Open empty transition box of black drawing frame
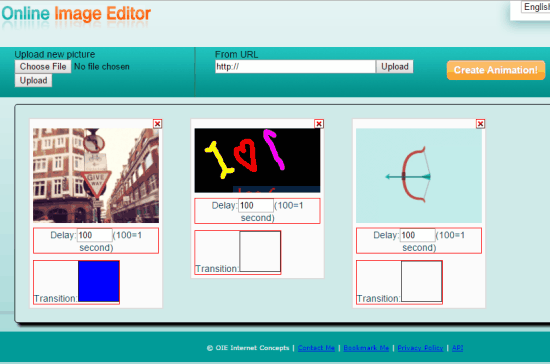The width and height of the screenshot is (550, 364). 260,251
